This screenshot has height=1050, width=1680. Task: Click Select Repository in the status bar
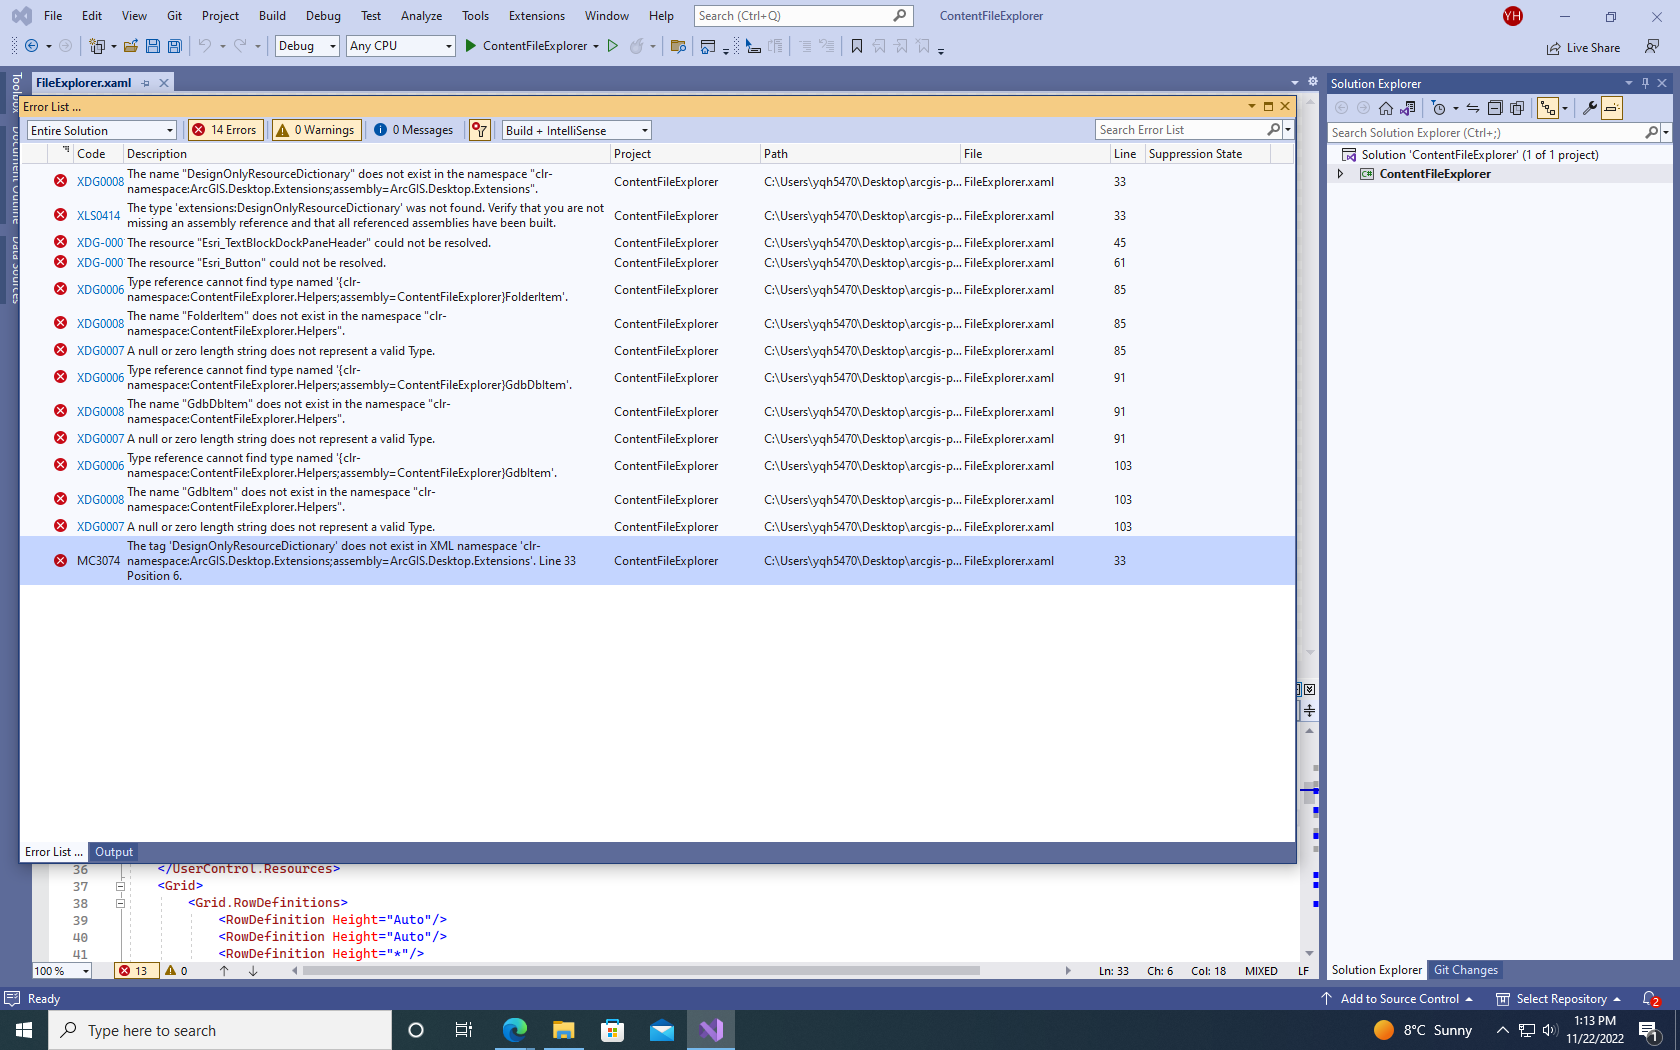[x=1556, y=998]
